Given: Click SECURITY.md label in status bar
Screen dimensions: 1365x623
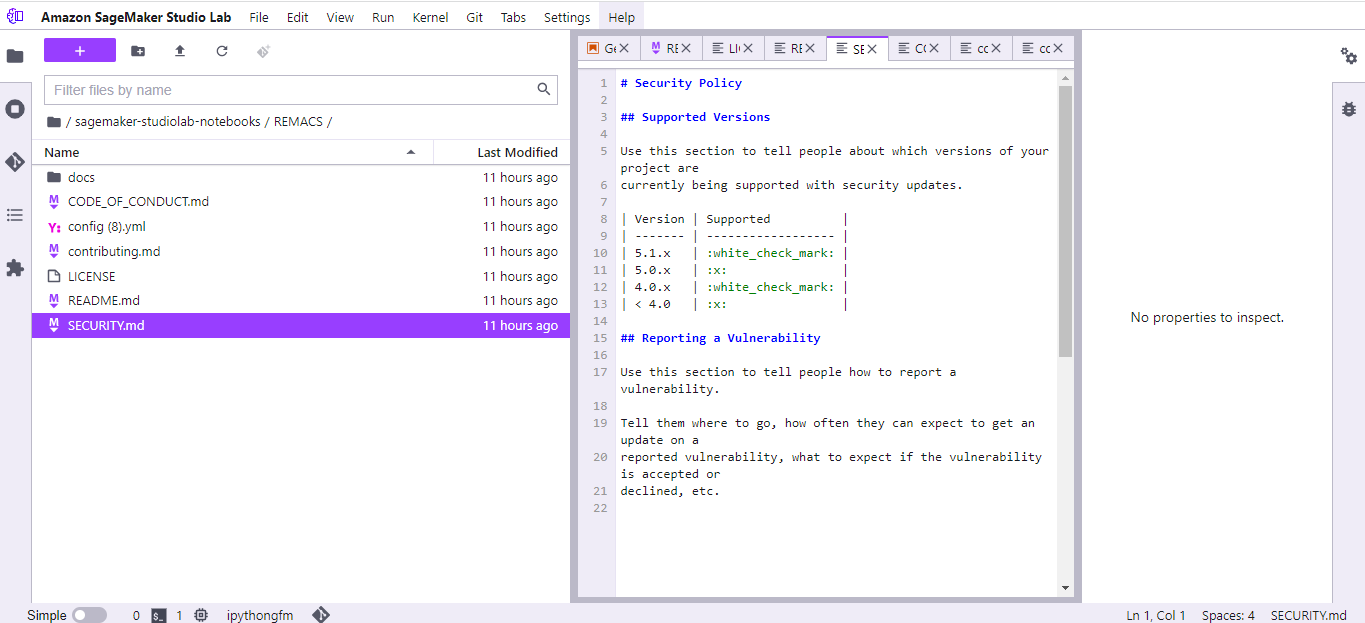Looking at the screenshot, I should [x=1309, y=615].
